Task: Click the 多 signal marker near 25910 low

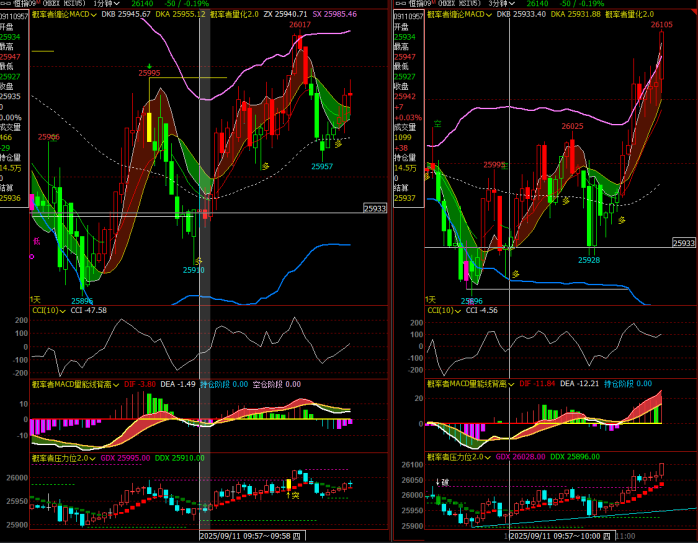Action: click(199, 261)
